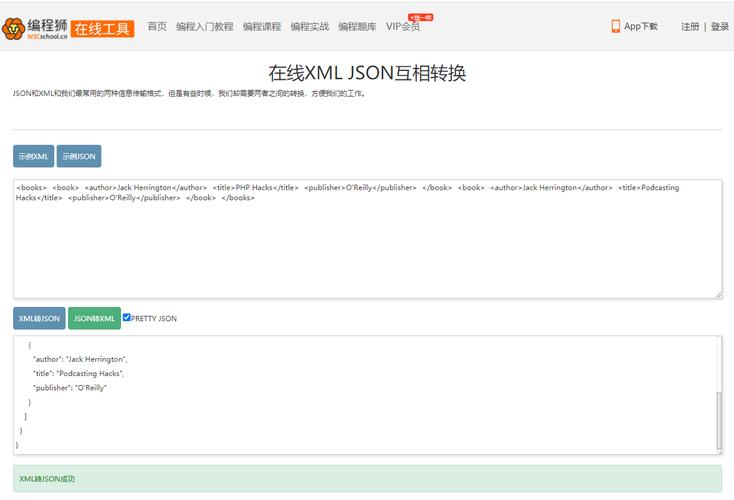Click the "publisher": "O'Reilly" output line

(70, 388)
